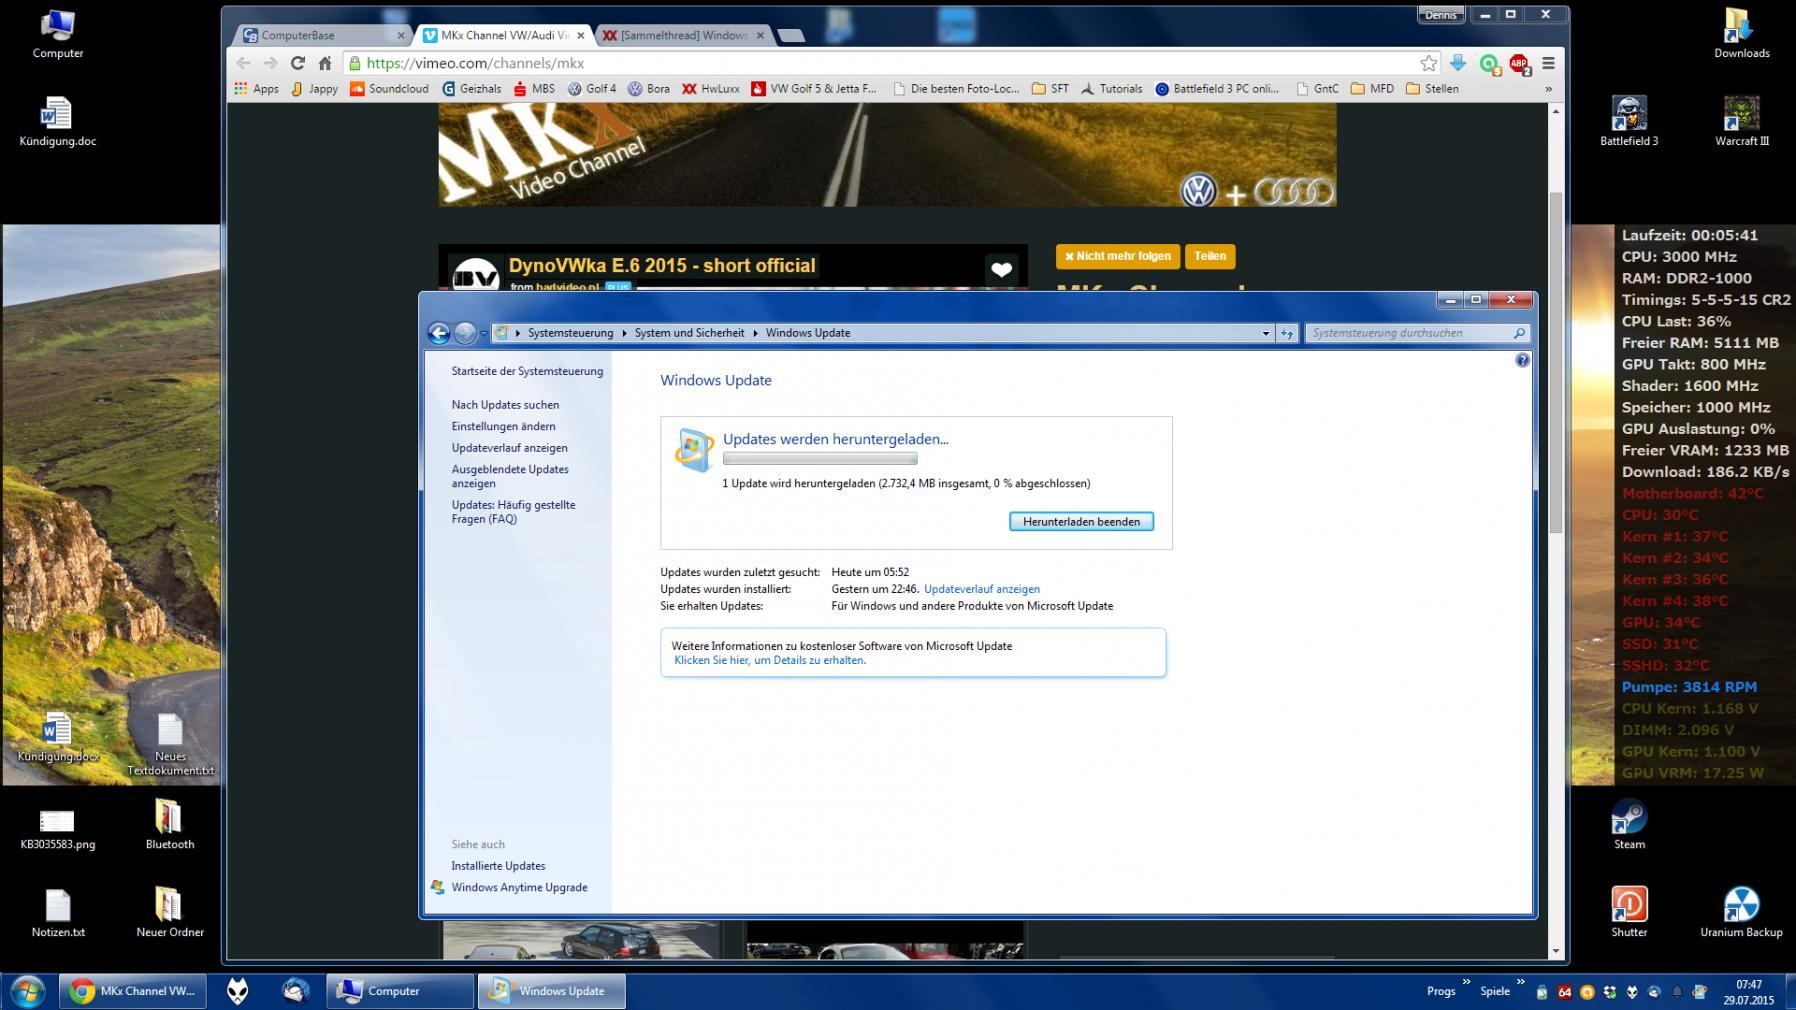Click Herunterladen beenden button

[1081, 521]
